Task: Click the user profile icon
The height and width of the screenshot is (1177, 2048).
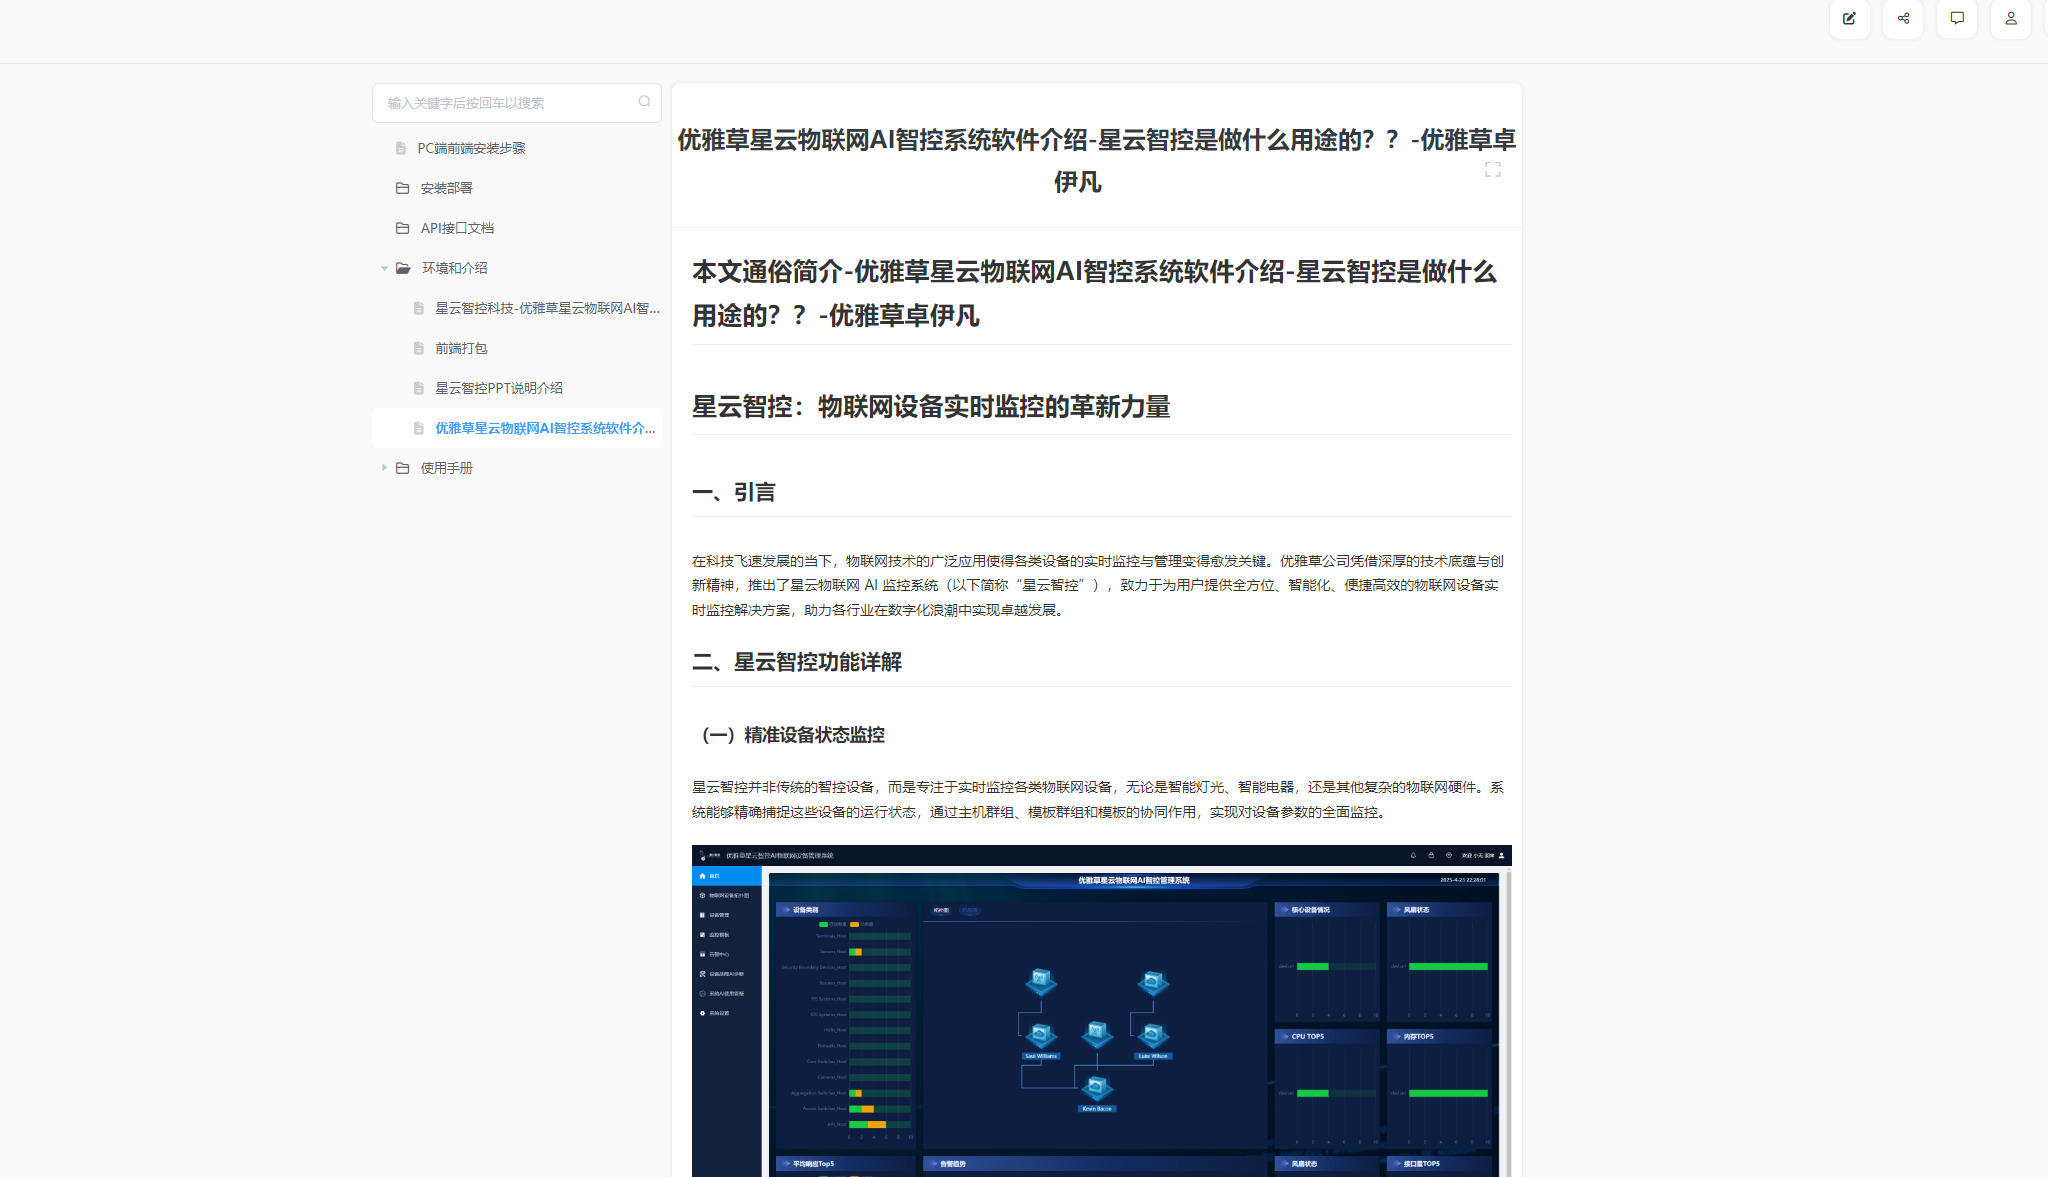Action: click(x=2011, y=18)
